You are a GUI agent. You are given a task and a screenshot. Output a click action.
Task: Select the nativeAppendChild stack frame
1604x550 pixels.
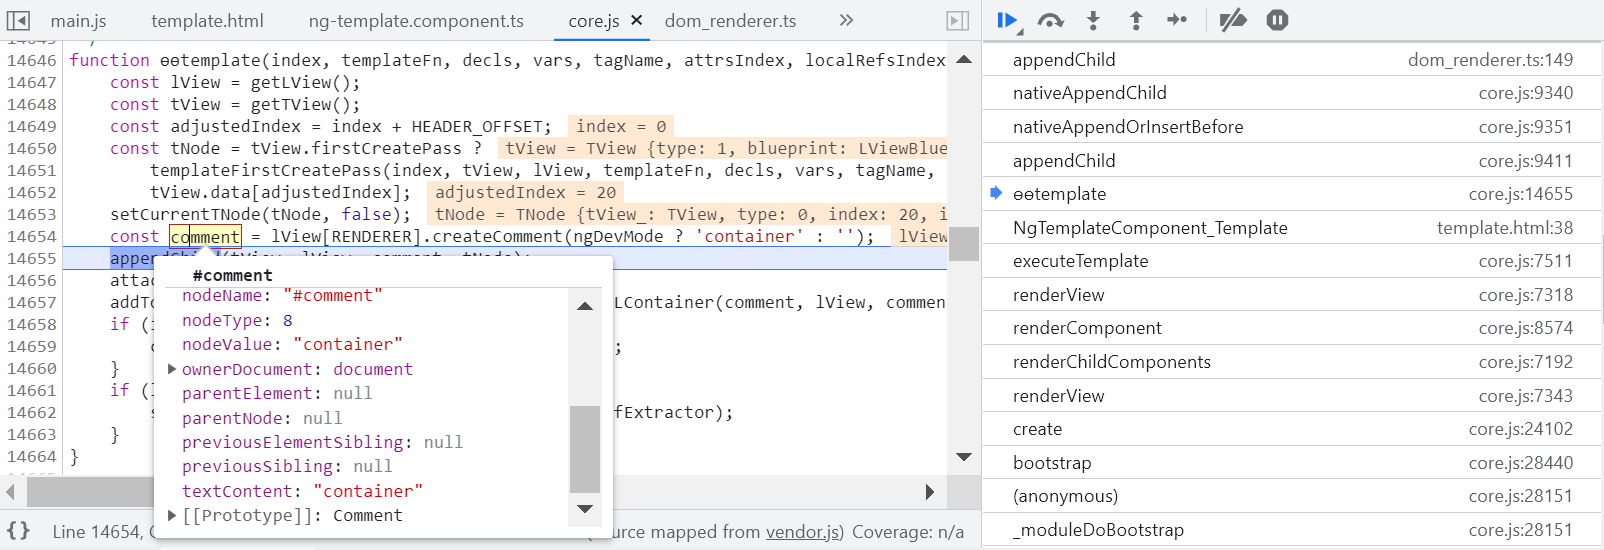click(1292, 93)
